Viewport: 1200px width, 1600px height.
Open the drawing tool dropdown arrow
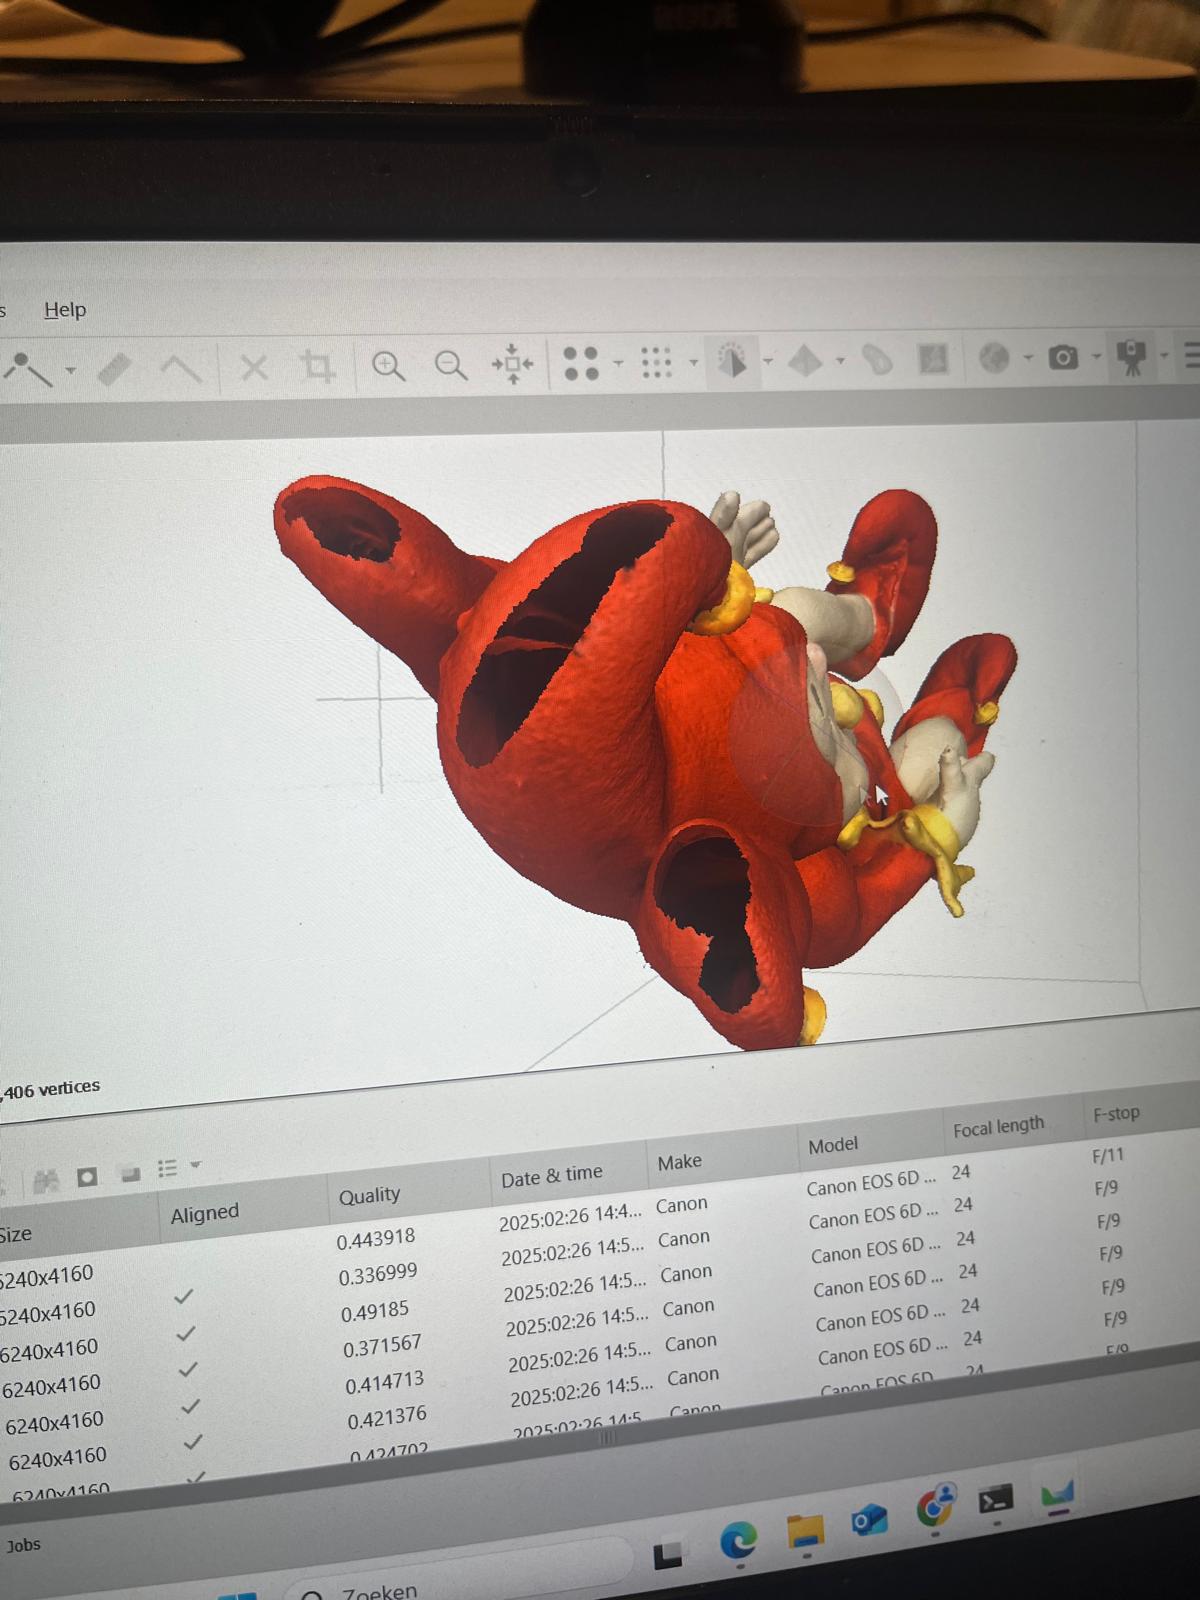click(x=70, y=370)
